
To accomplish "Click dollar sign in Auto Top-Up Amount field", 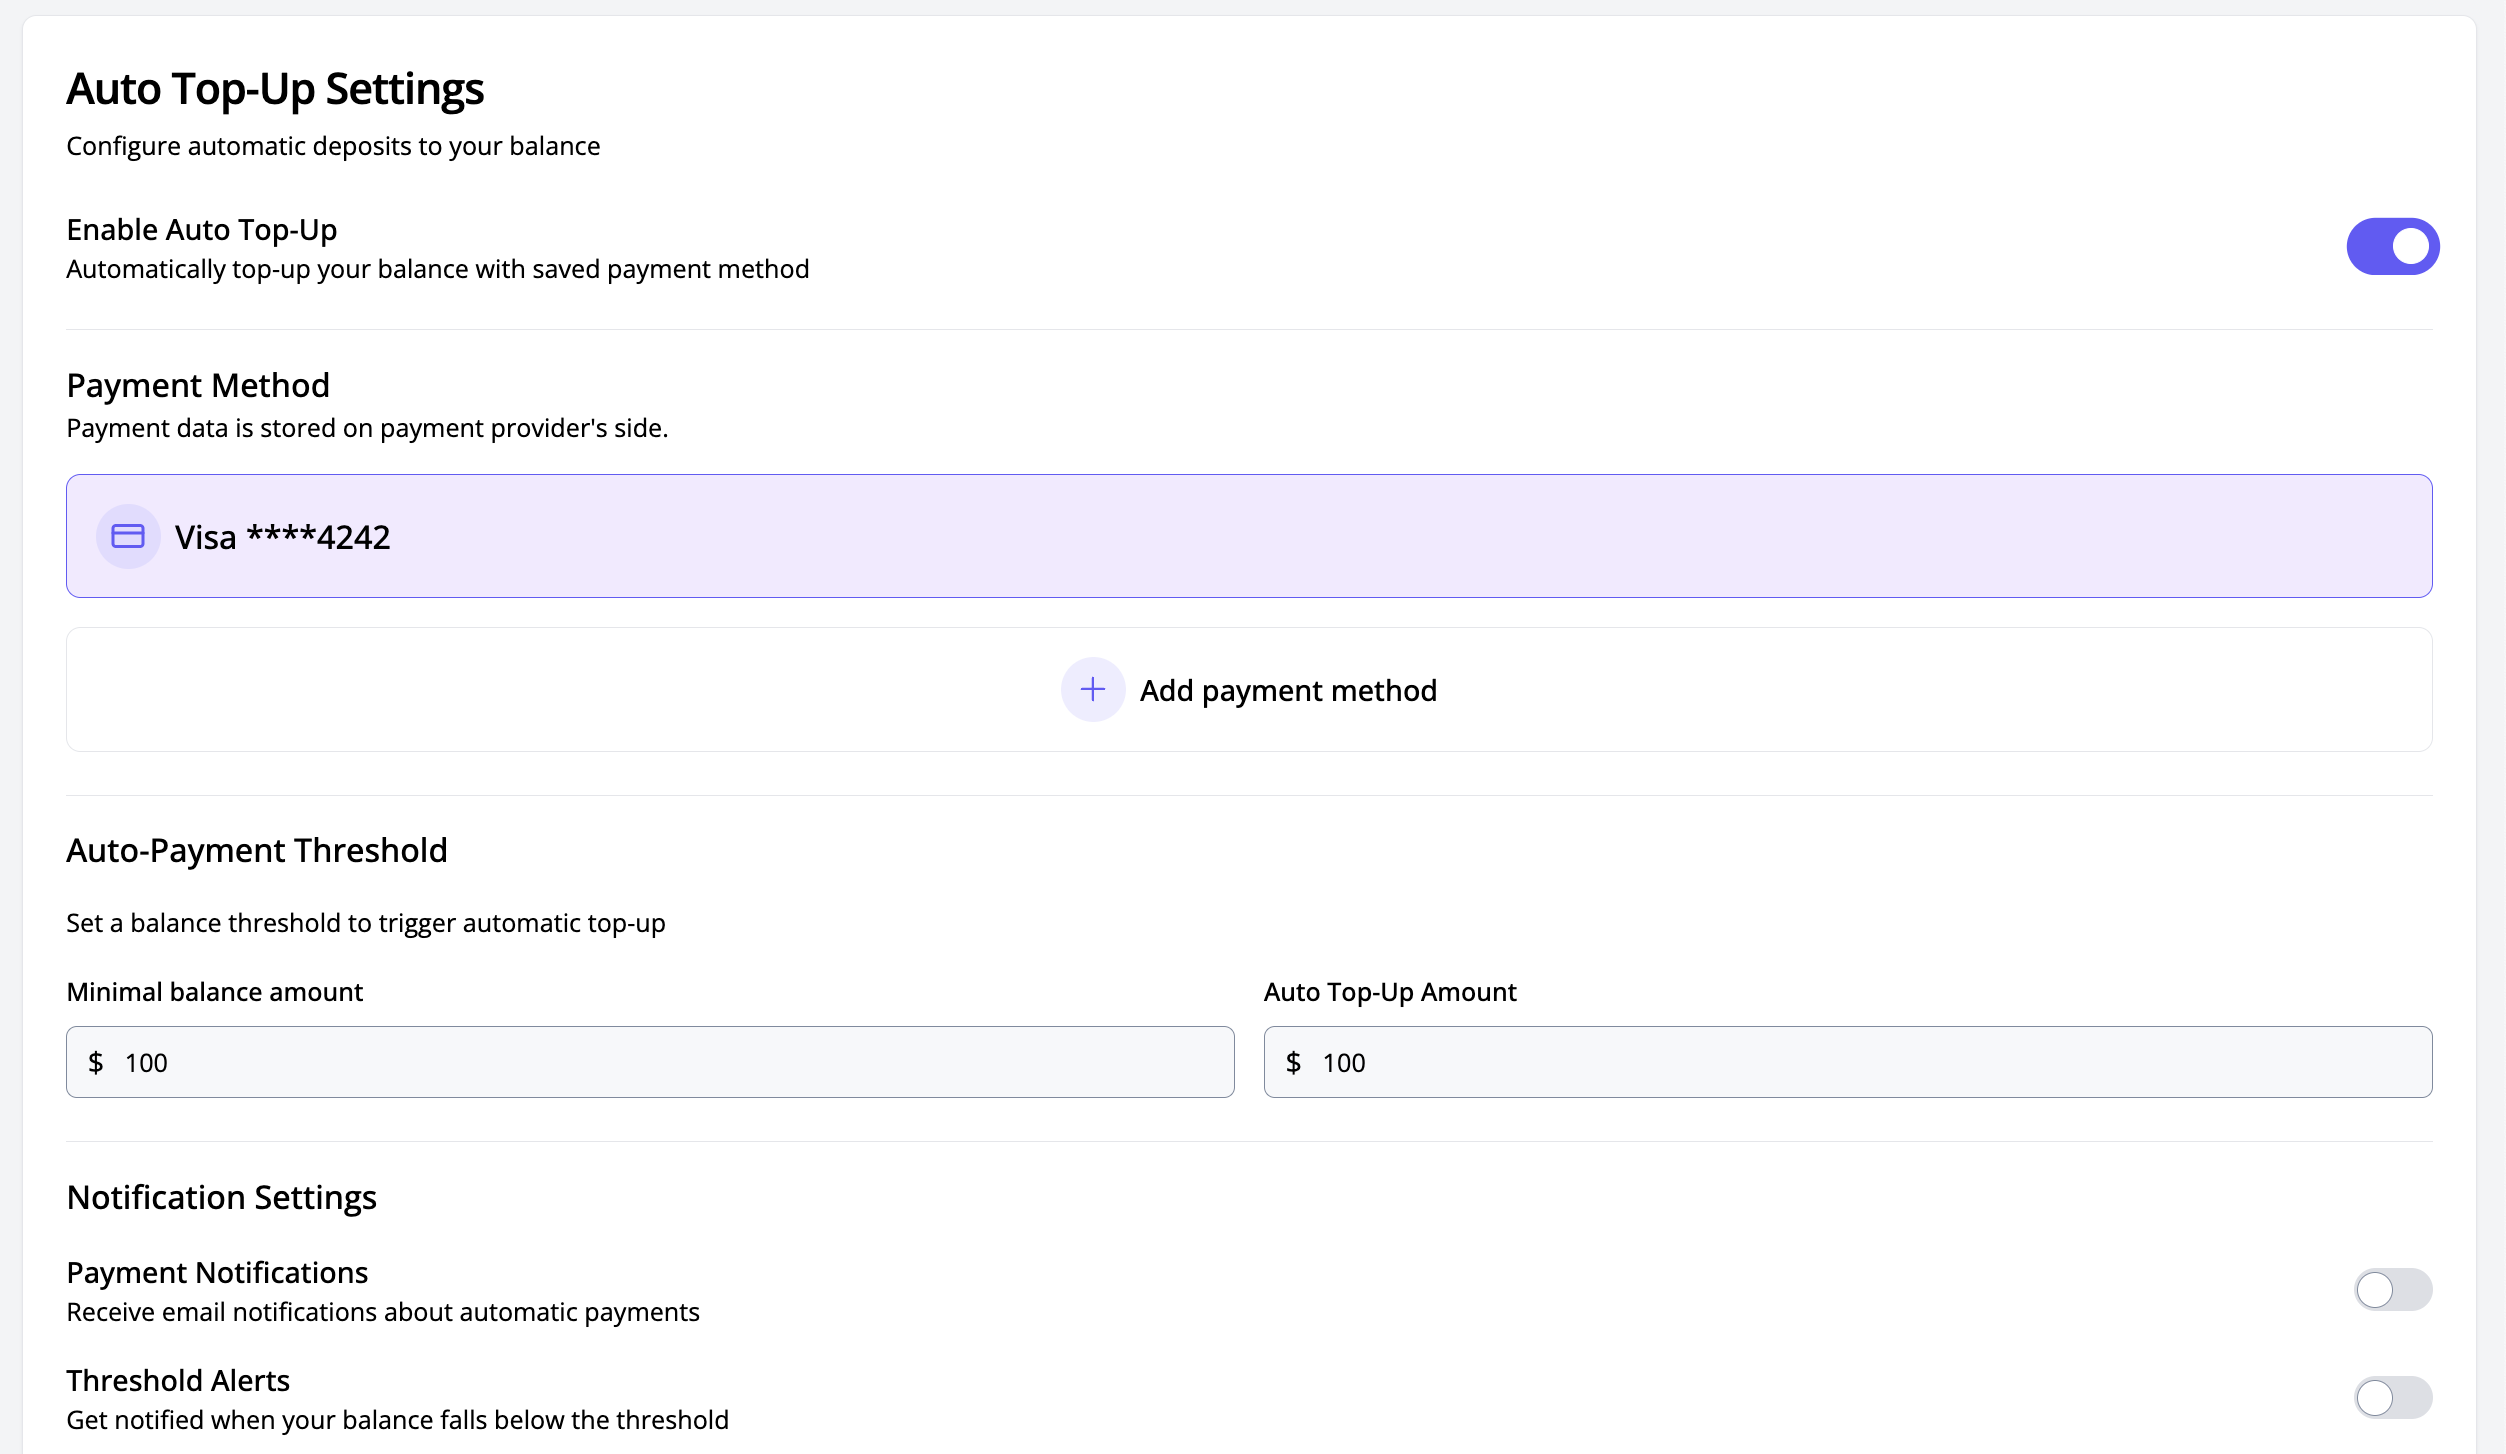I will pyautogui.click(x=1293, y=1062).
